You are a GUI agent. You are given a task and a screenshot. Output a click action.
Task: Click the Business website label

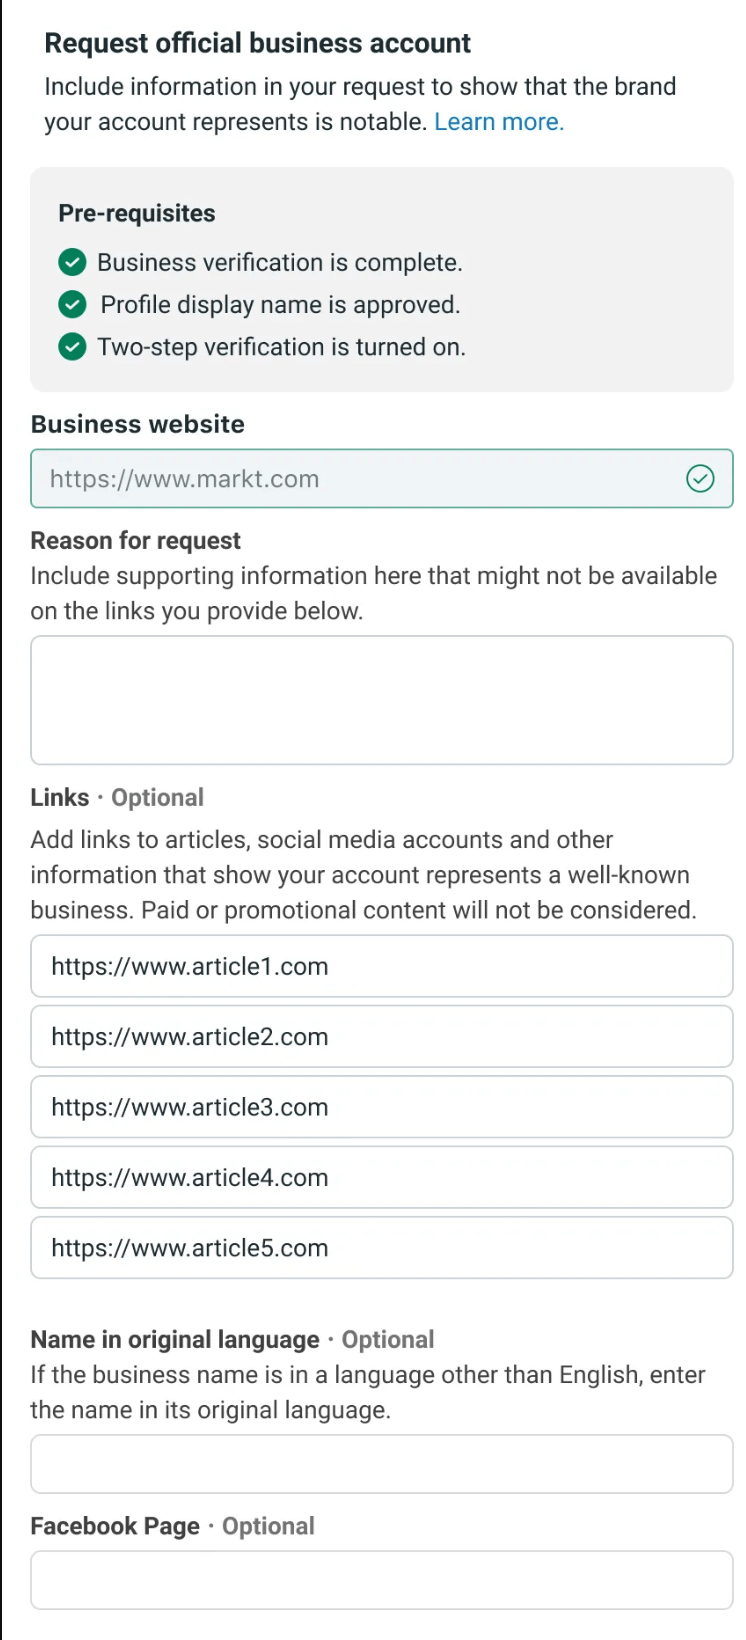[137, 424]
